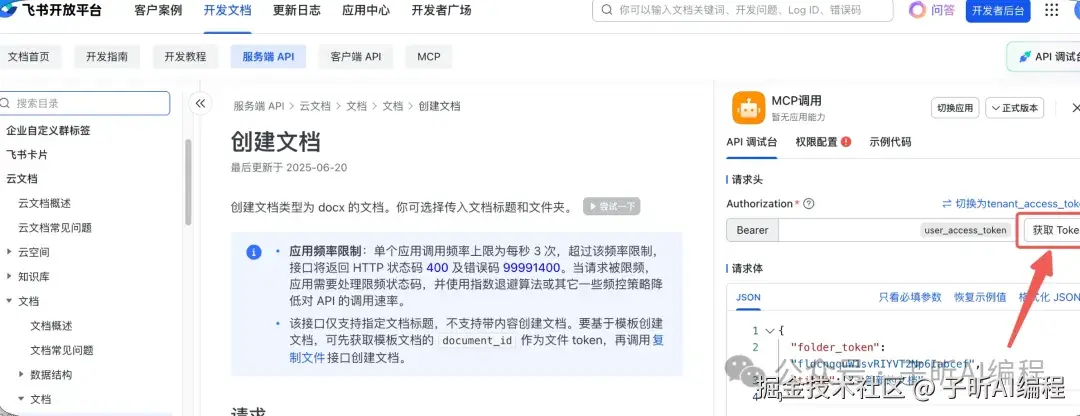Select the 服务端 API tab
The image size is (1080, 416).
pyautogui.click(x=268, y=56)
